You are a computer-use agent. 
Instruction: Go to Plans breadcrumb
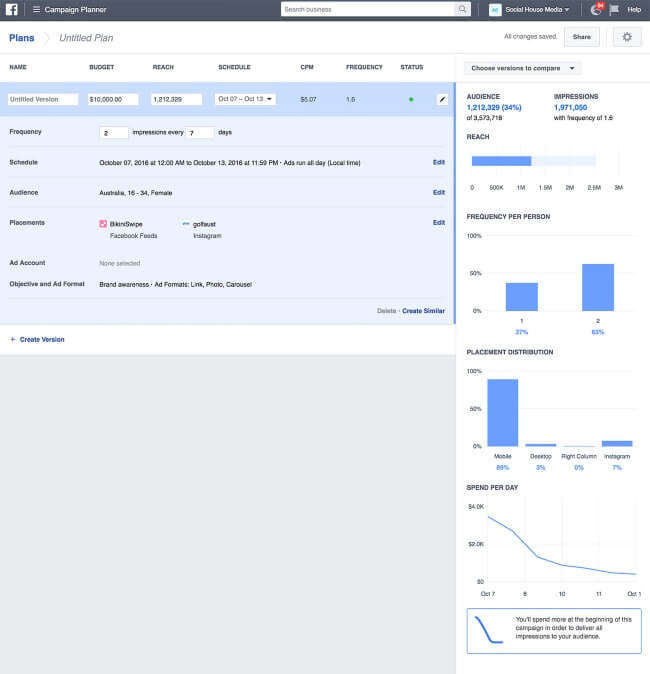(x=21, y=37)
